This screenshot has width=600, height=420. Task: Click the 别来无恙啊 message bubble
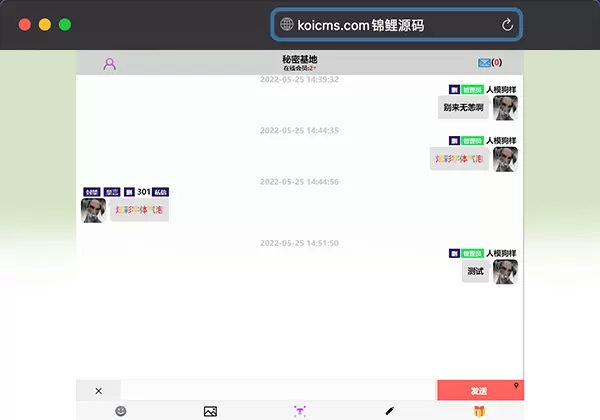(463, 107)
